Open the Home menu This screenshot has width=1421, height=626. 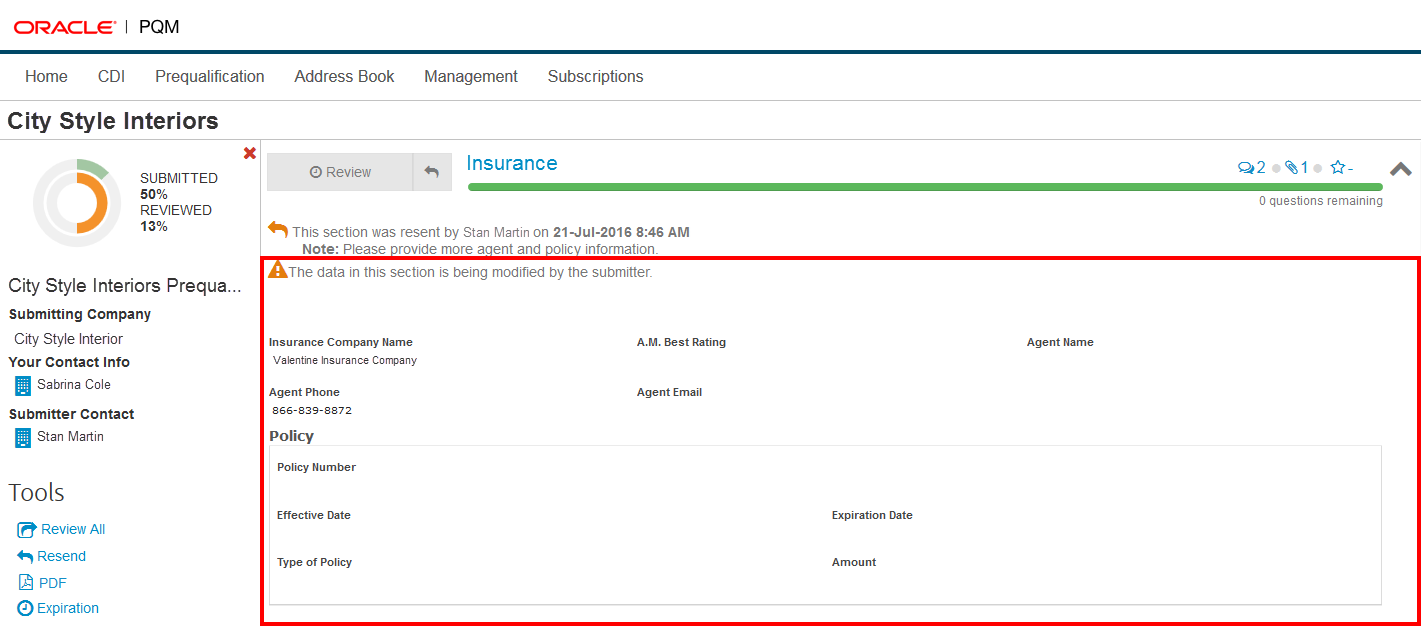click(46, 76)
